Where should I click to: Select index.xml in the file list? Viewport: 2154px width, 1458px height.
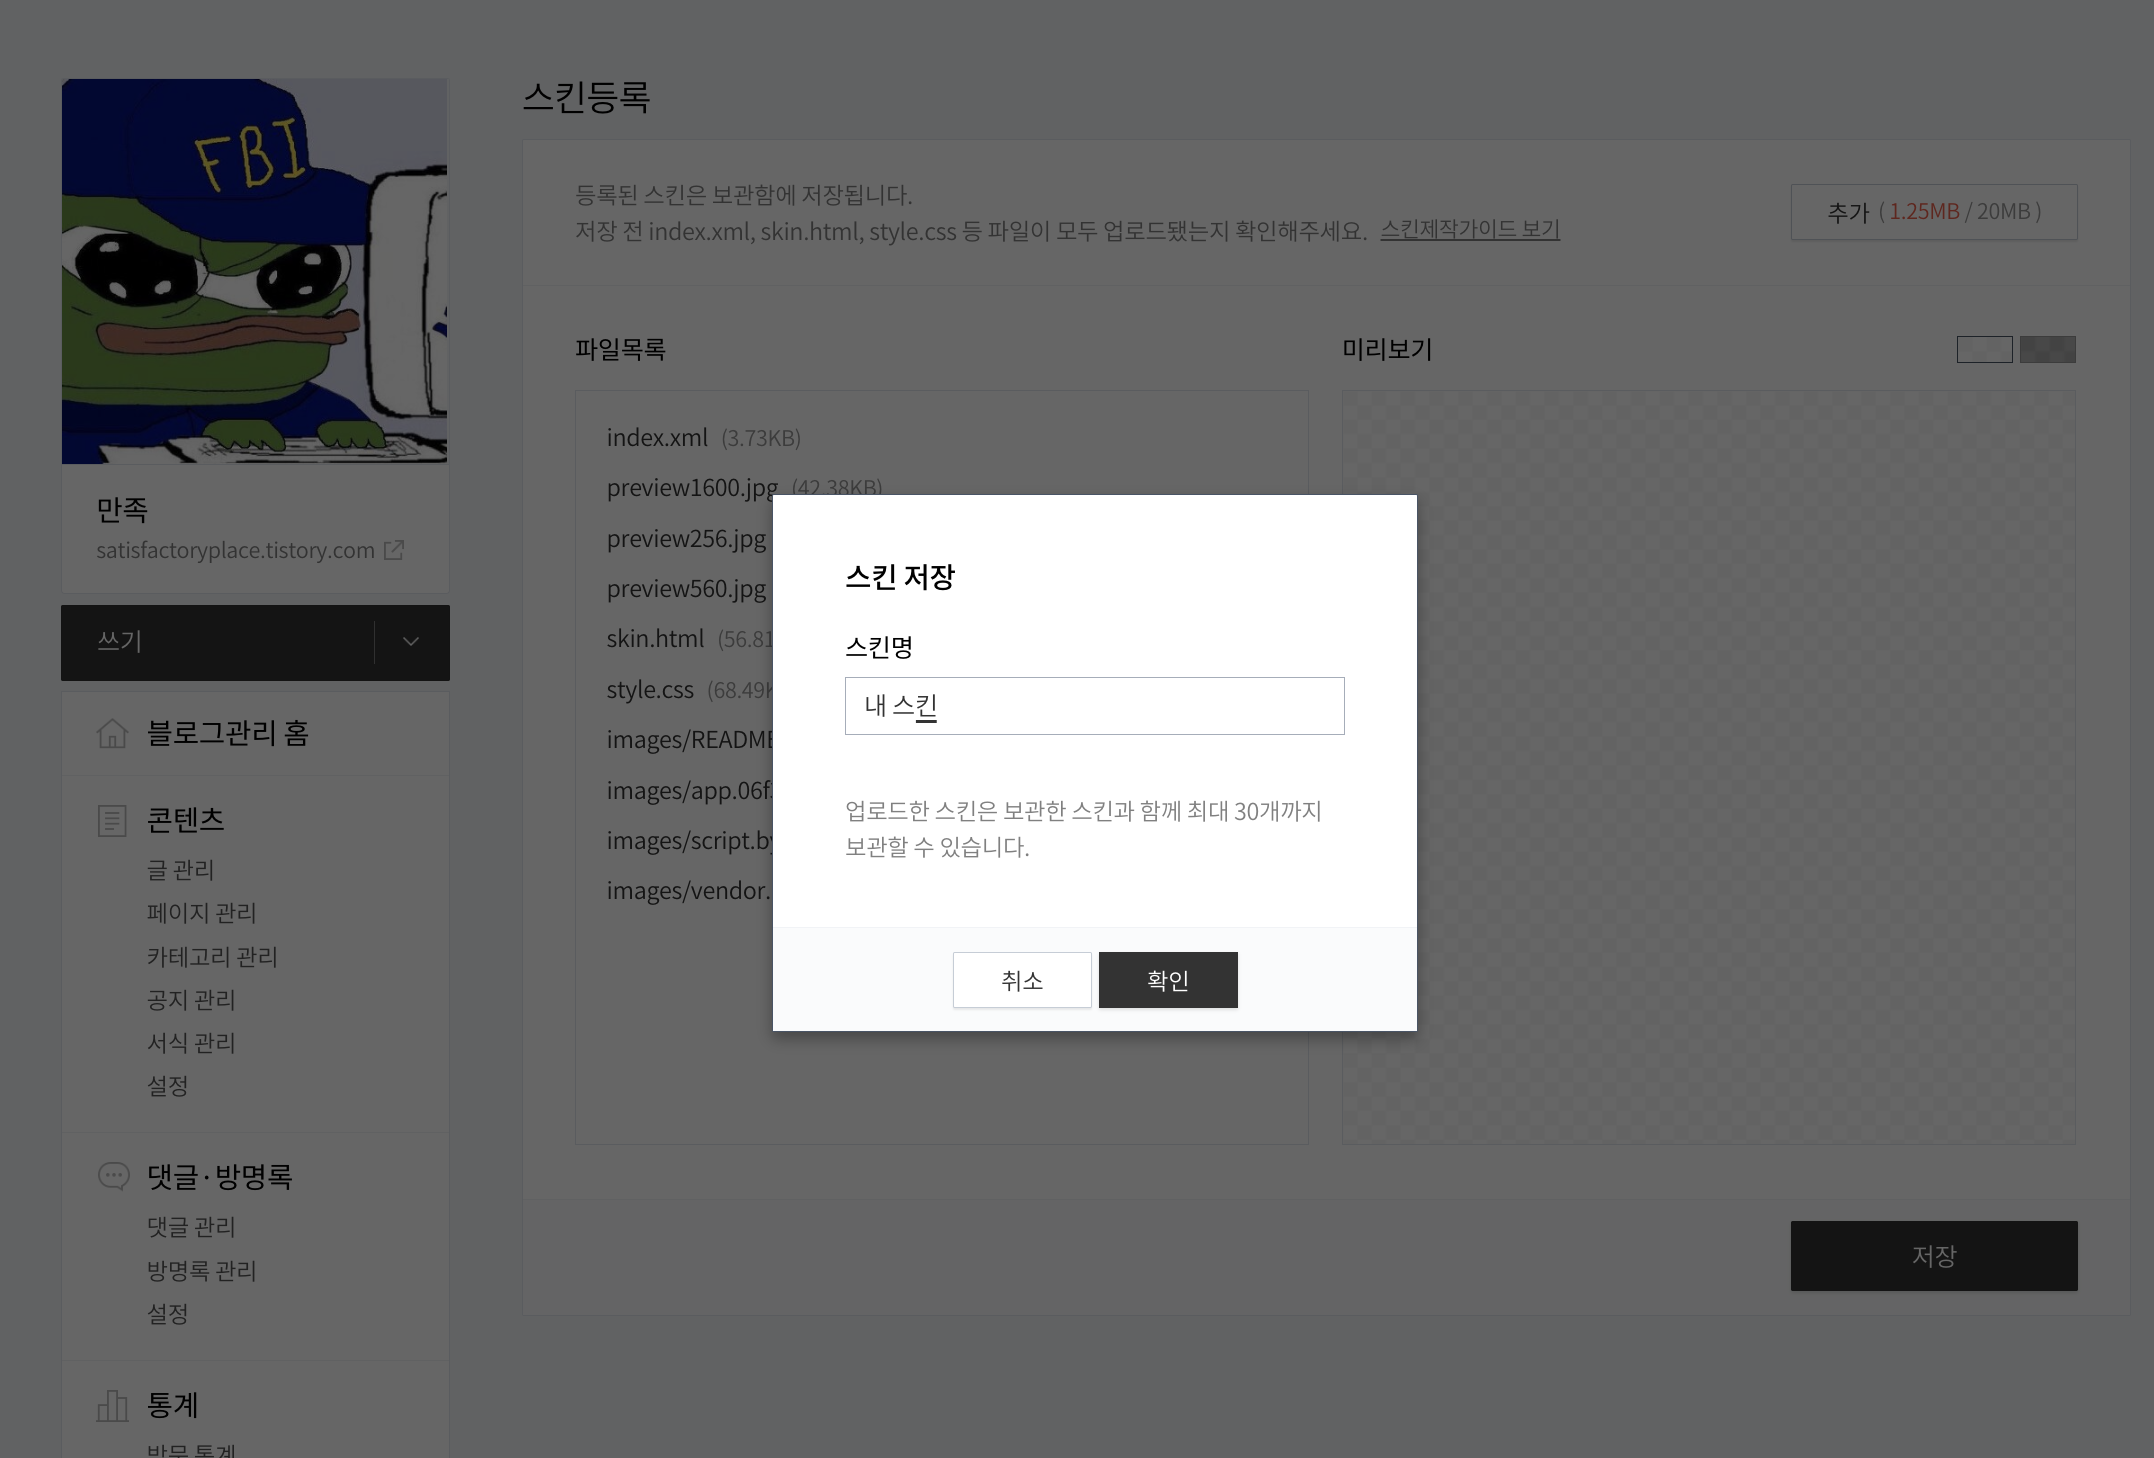[x=657, y=438]
